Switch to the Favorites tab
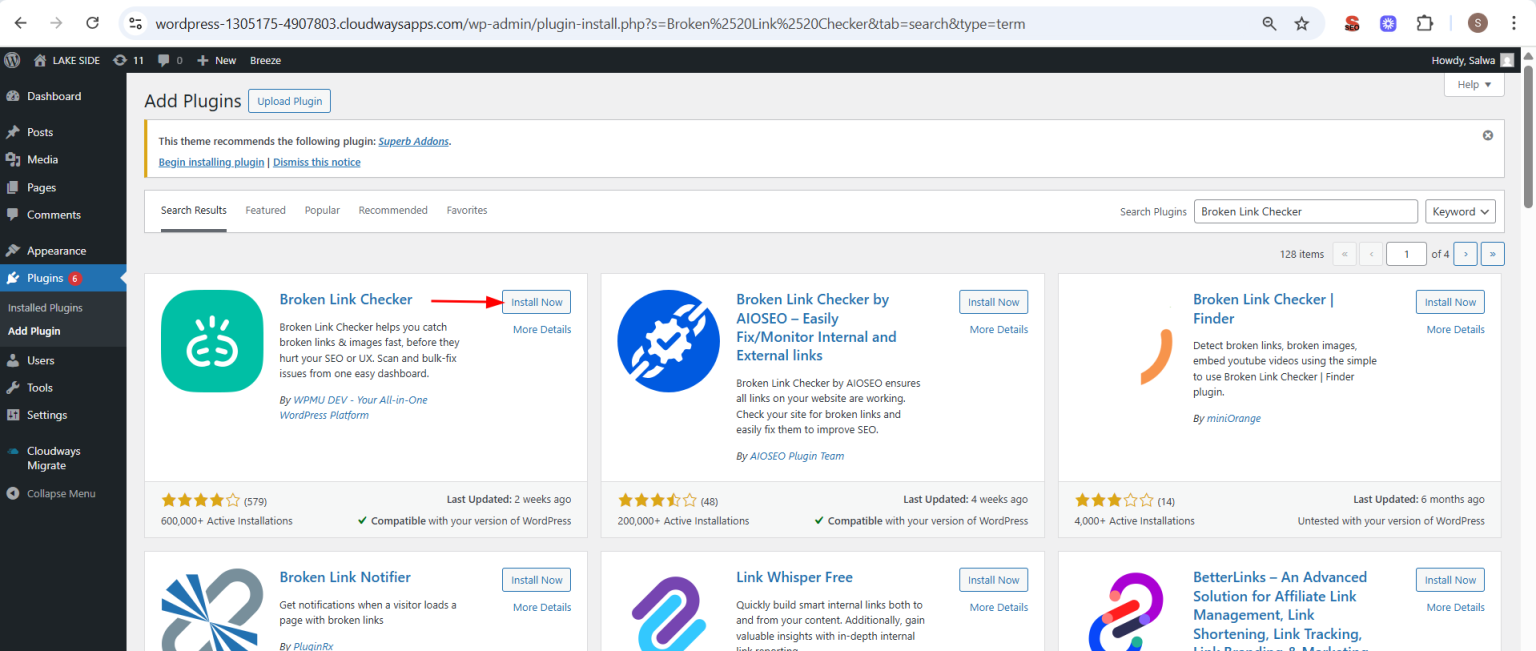 [x=467, y=210]
